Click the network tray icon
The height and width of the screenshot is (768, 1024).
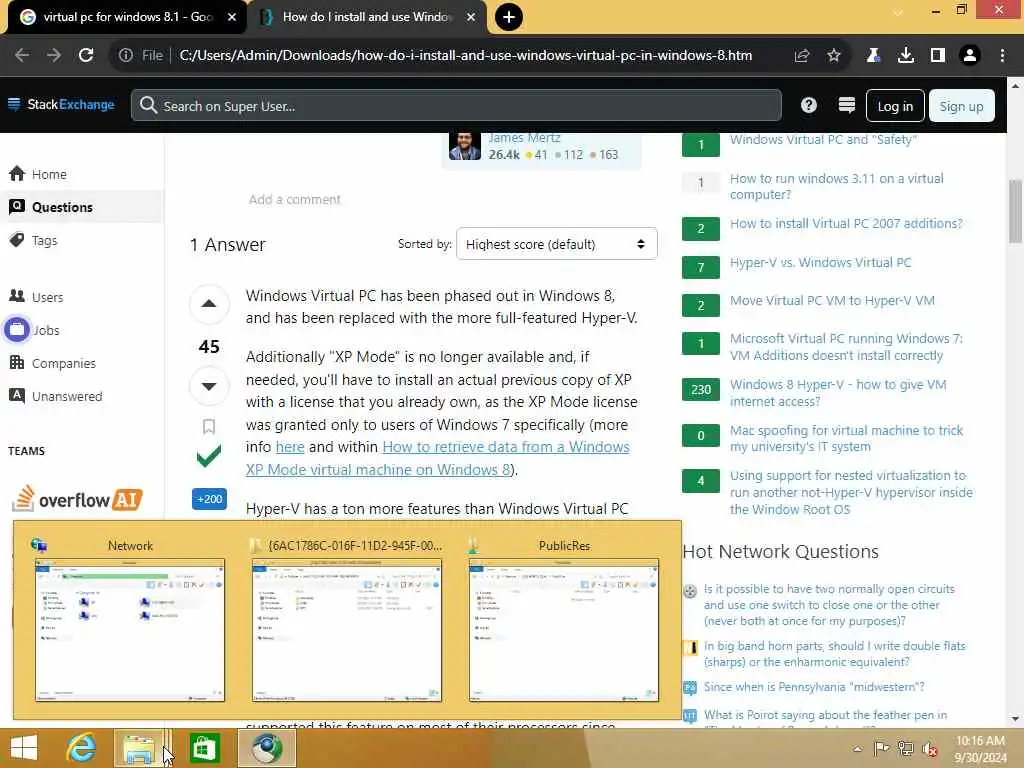point(906,749)
